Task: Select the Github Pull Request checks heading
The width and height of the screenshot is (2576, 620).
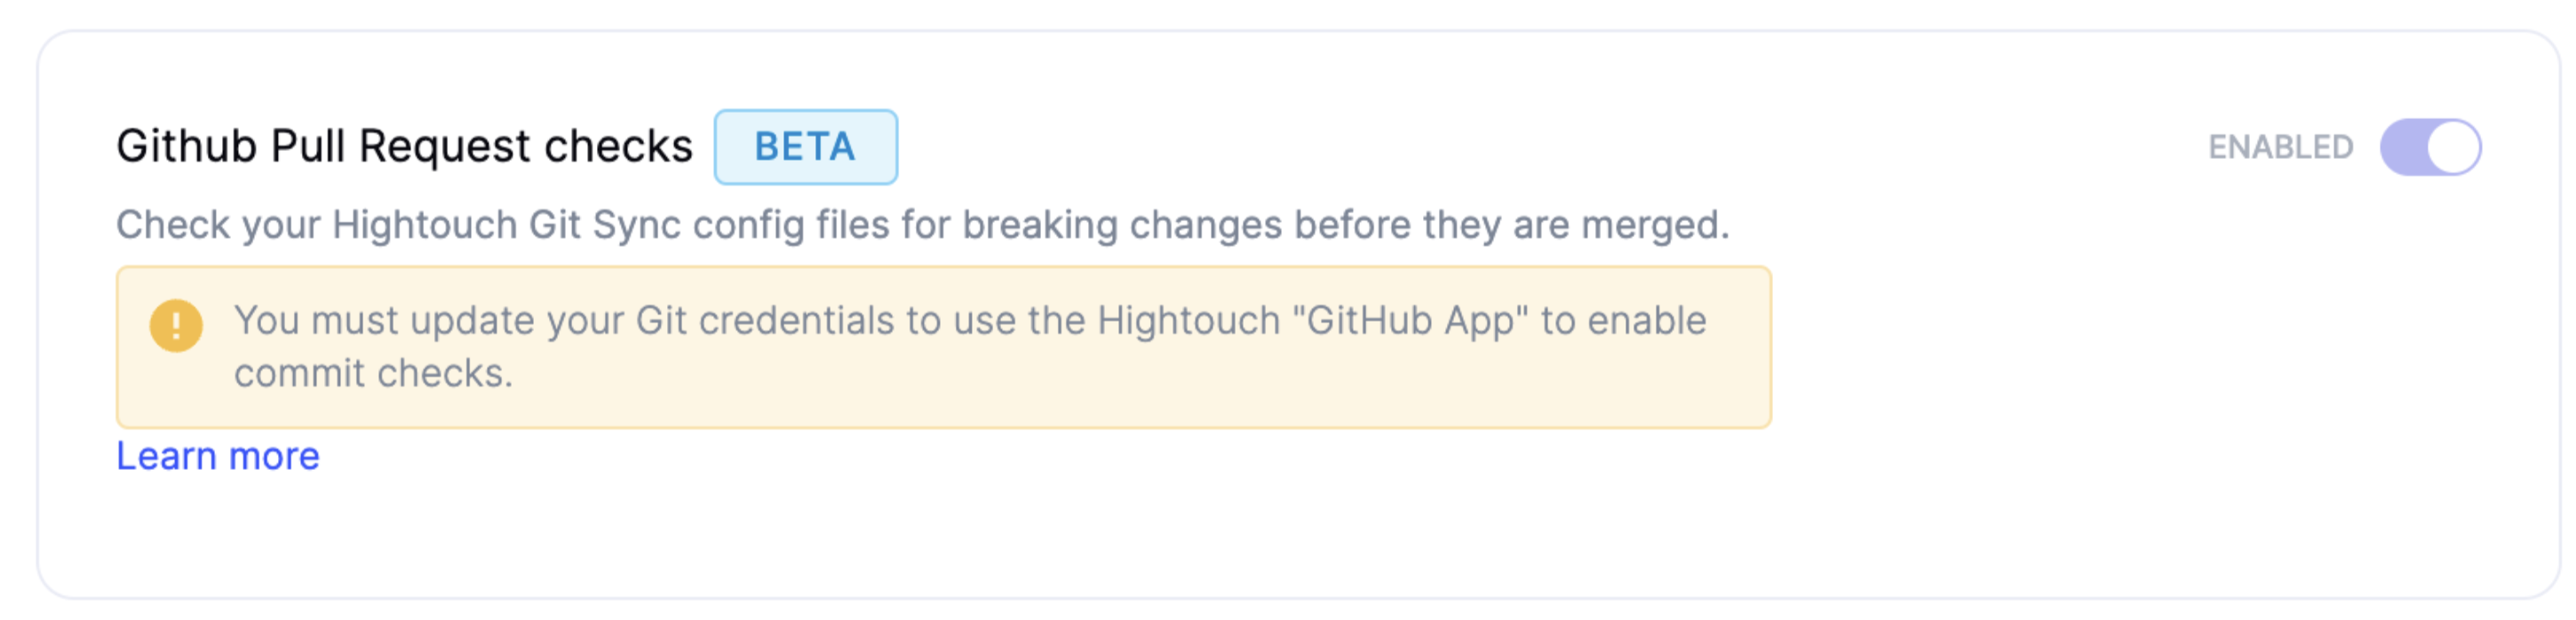Action: click(404, 147)
